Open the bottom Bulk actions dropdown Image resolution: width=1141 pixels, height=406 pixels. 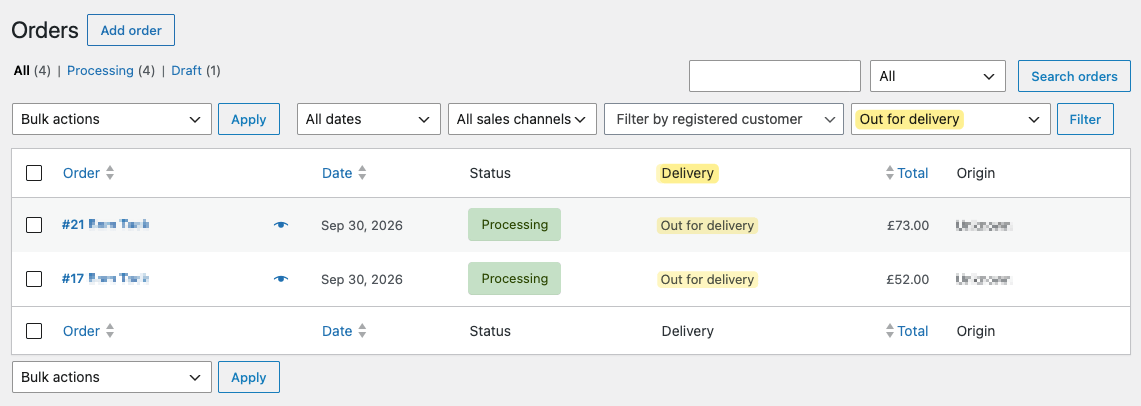[x=112, y=378]
